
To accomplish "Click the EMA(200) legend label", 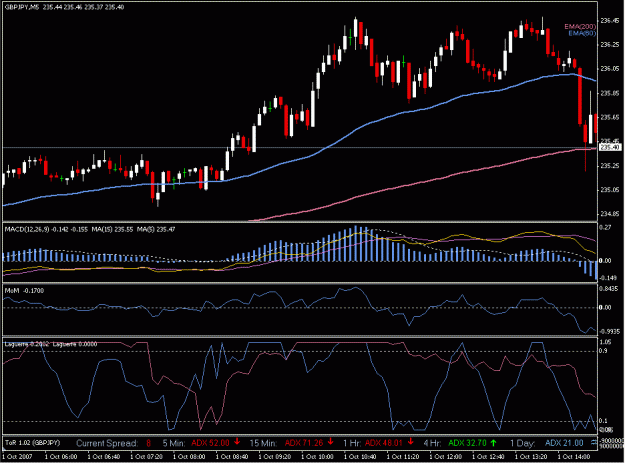I will click(x=580, y=27).
